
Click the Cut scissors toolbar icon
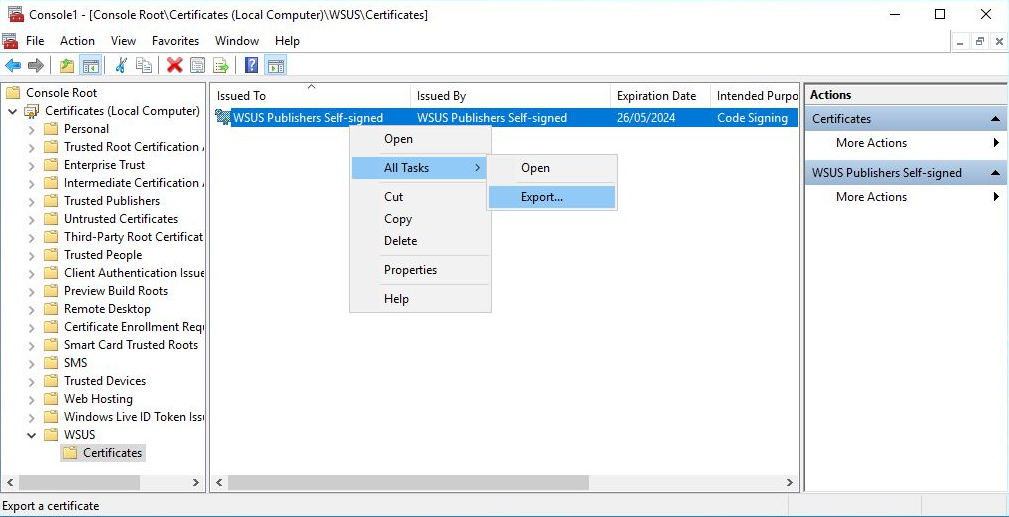click(x=121, y=65)
